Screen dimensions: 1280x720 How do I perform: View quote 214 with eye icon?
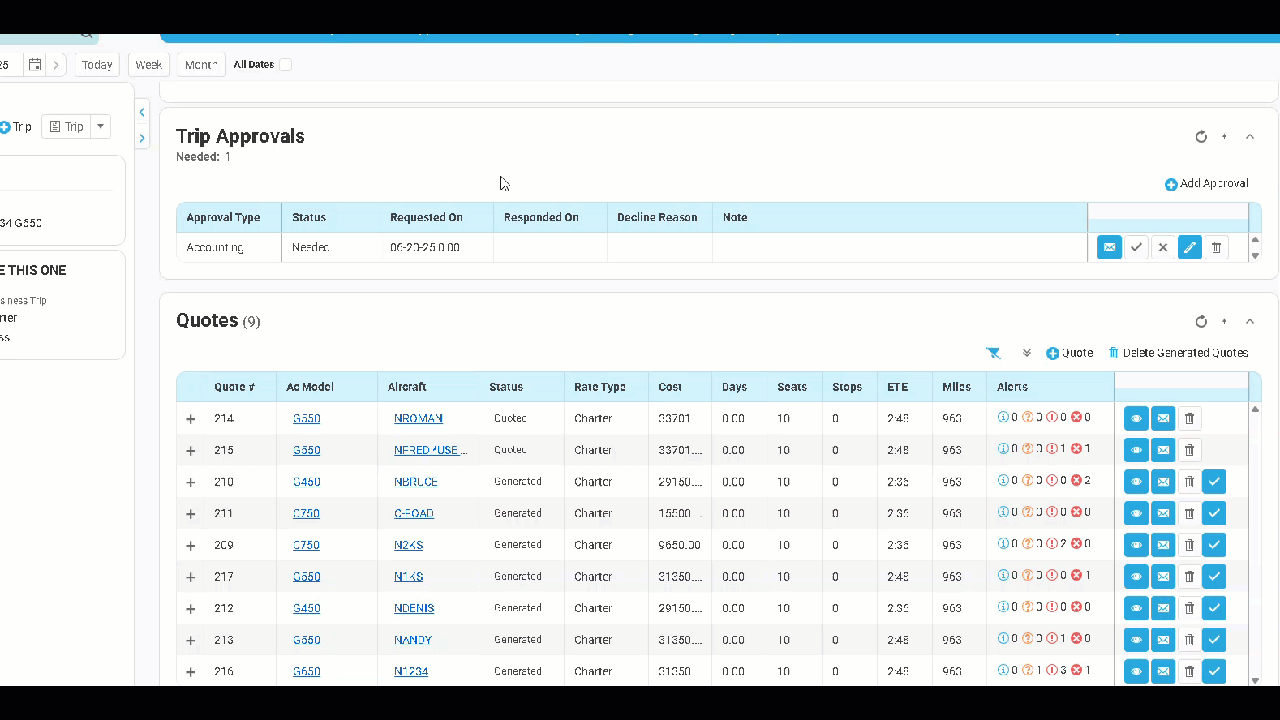click(1136, 418)
